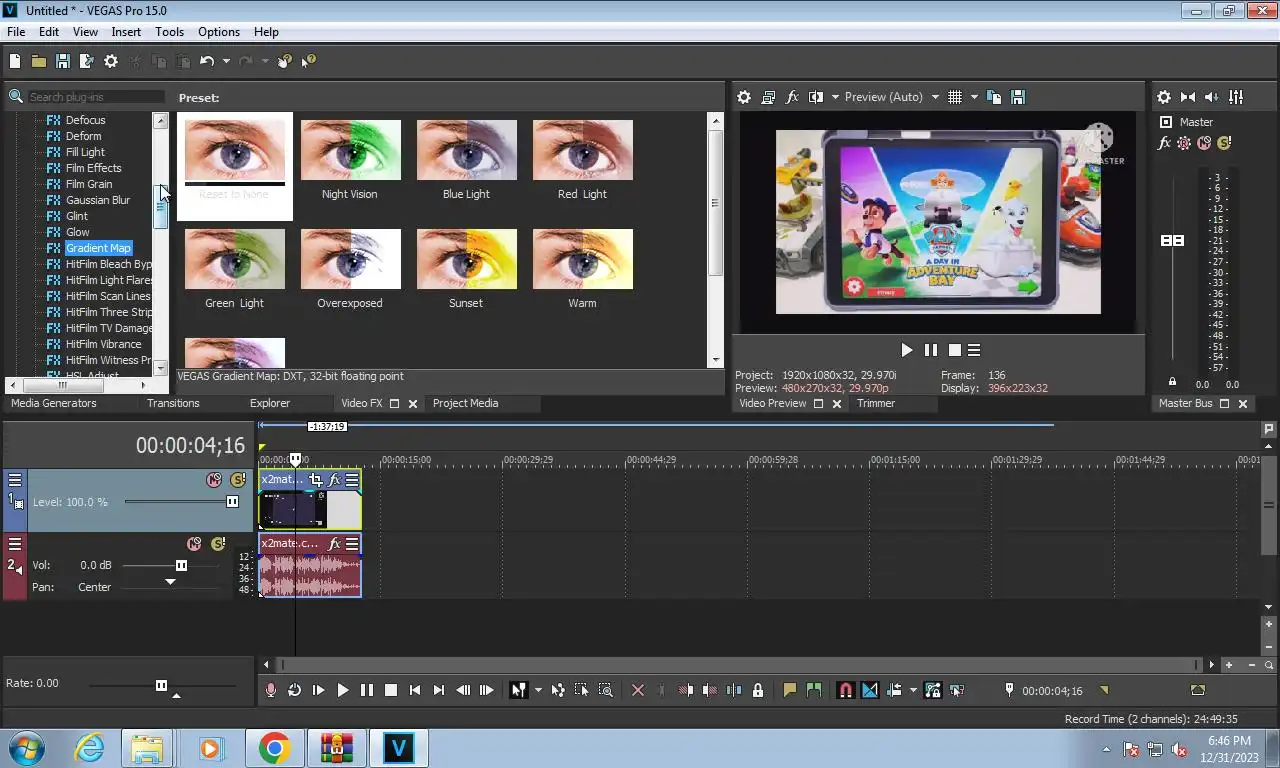Solo the Master bus
This screenshot has height=768, width=1280.
pyautogui.click(x=1224, y=143)
